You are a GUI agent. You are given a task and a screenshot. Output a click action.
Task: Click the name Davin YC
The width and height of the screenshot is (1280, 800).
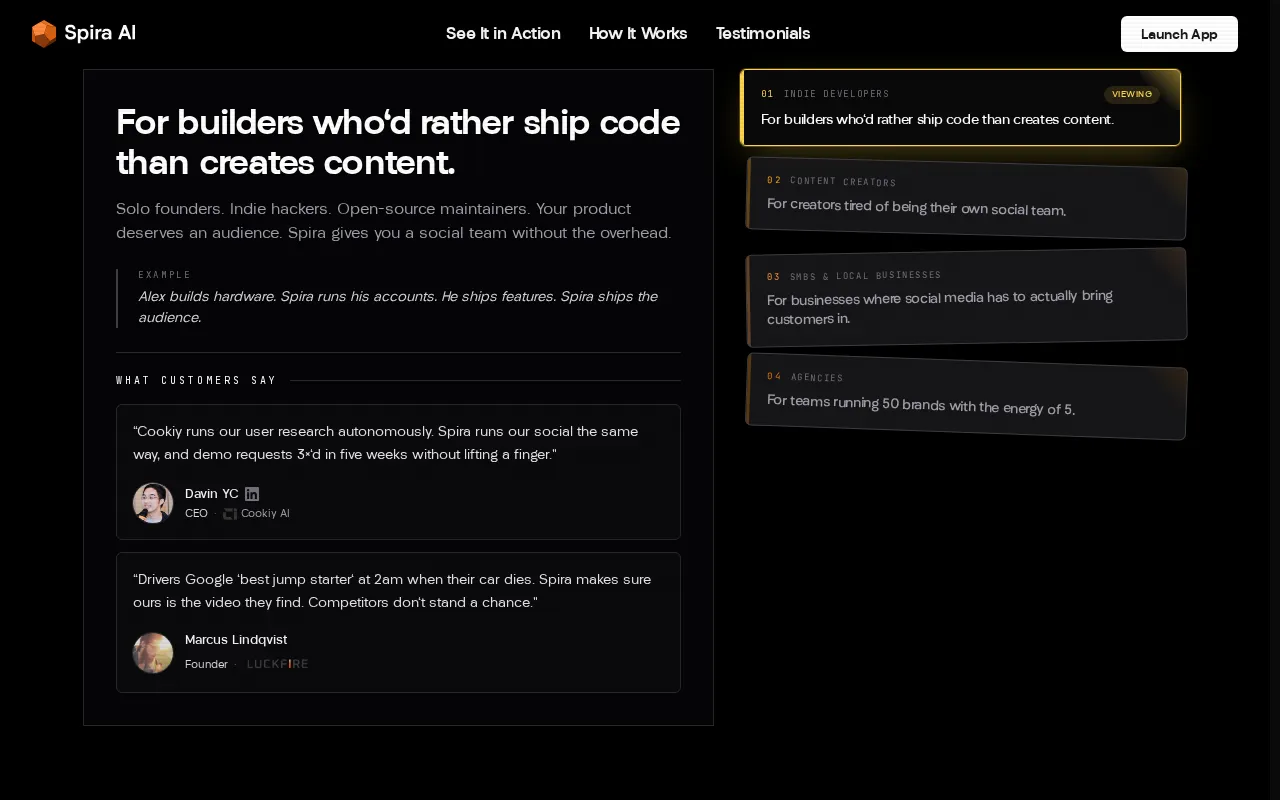[x=212, y=494]
